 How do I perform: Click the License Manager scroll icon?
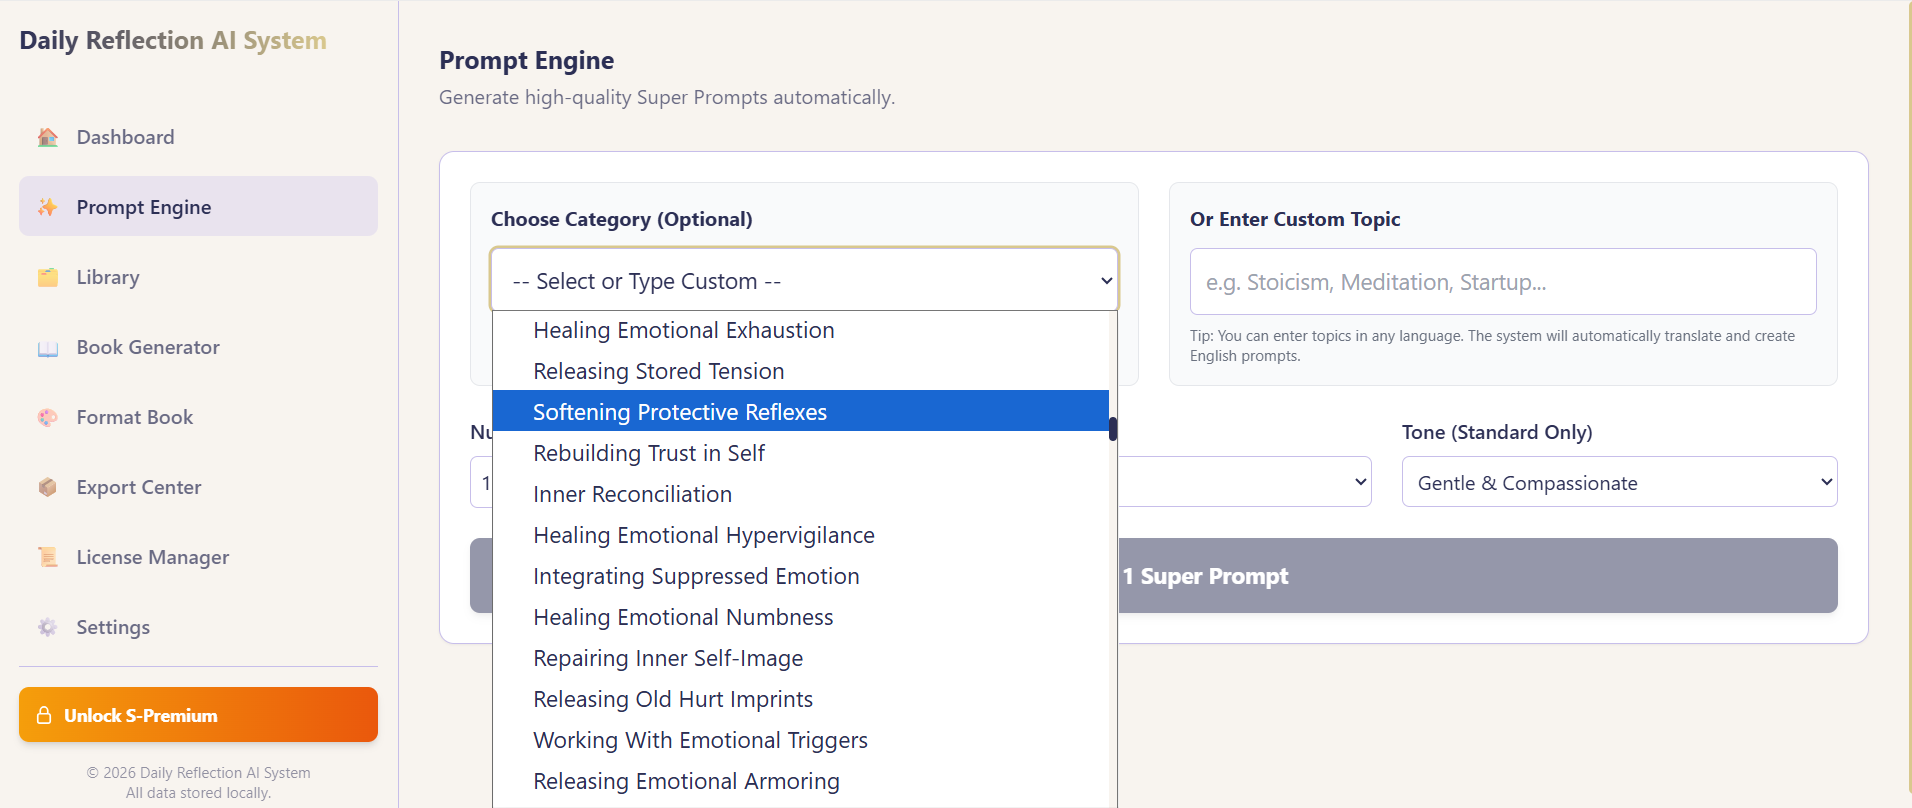(47, 557)
